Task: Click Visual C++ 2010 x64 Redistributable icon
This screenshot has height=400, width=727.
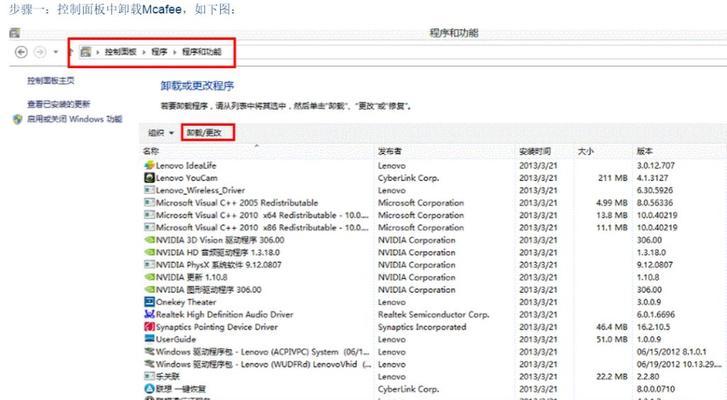Action: click(149, 215)
